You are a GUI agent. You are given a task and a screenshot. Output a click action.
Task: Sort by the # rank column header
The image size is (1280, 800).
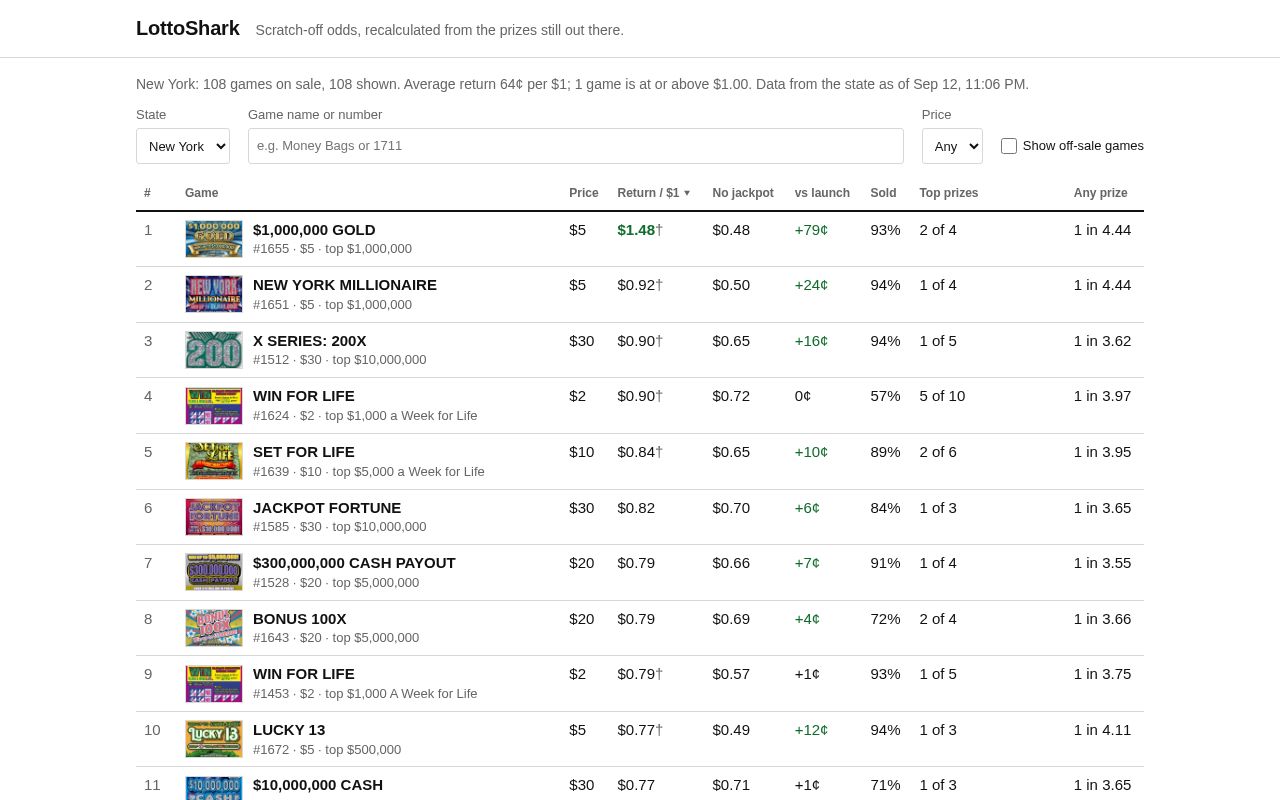point(147,193)
